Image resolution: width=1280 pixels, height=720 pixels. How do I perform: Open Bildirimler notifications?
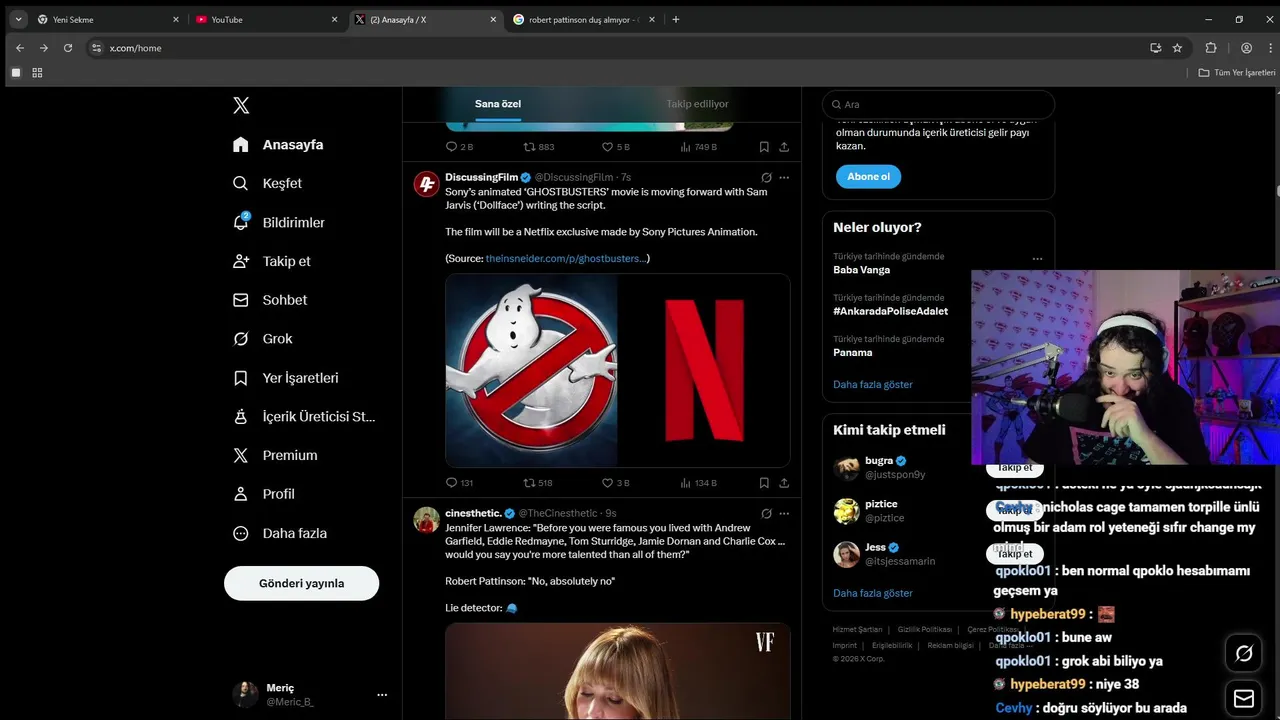click(x=279, y=222)
